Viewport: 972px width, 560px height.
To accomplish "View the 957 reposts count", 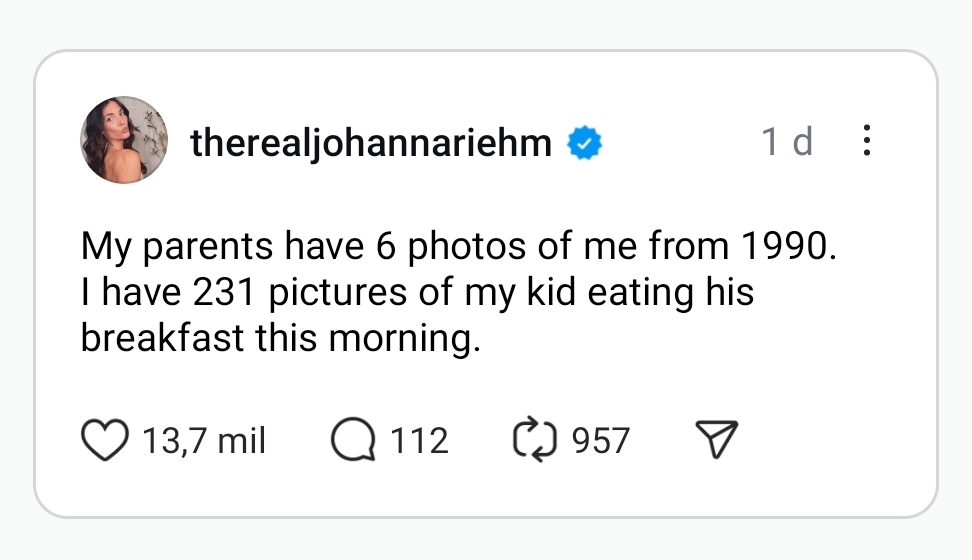I will (x=600, y=440).
